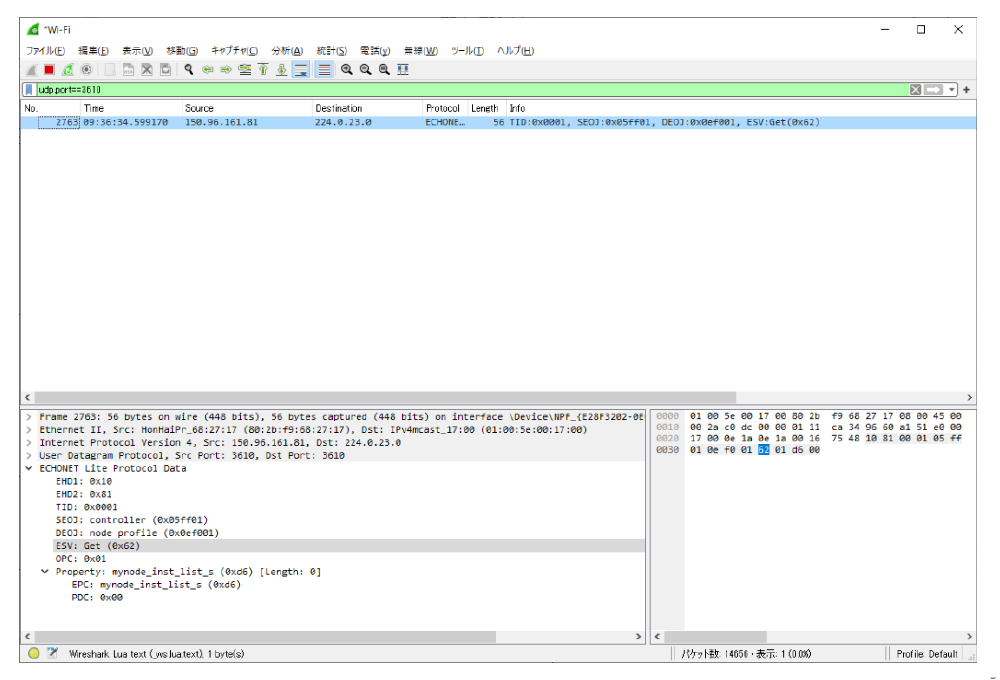Screen dimensions: 1000x680
Task: Sort packets by Time column header
Action: 131,108
